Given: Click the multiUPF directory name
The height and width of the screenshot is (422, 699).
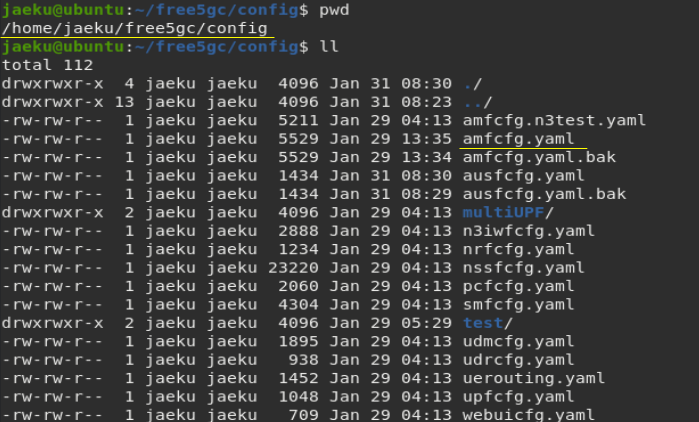Looking at the screenshot, I should pyautogui.click(x=503, y=213).
